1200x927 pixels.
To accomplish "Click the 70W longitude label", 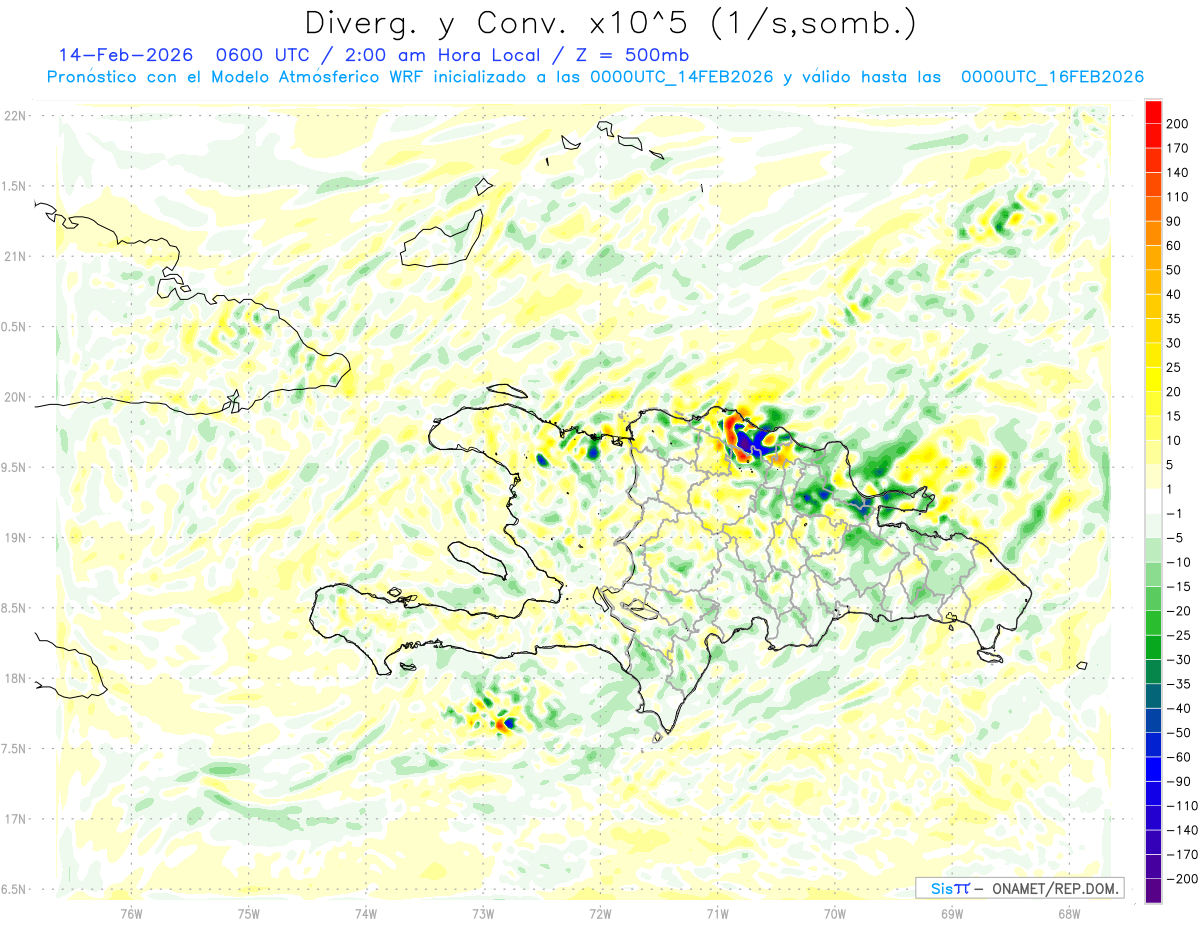I will 835,912.
